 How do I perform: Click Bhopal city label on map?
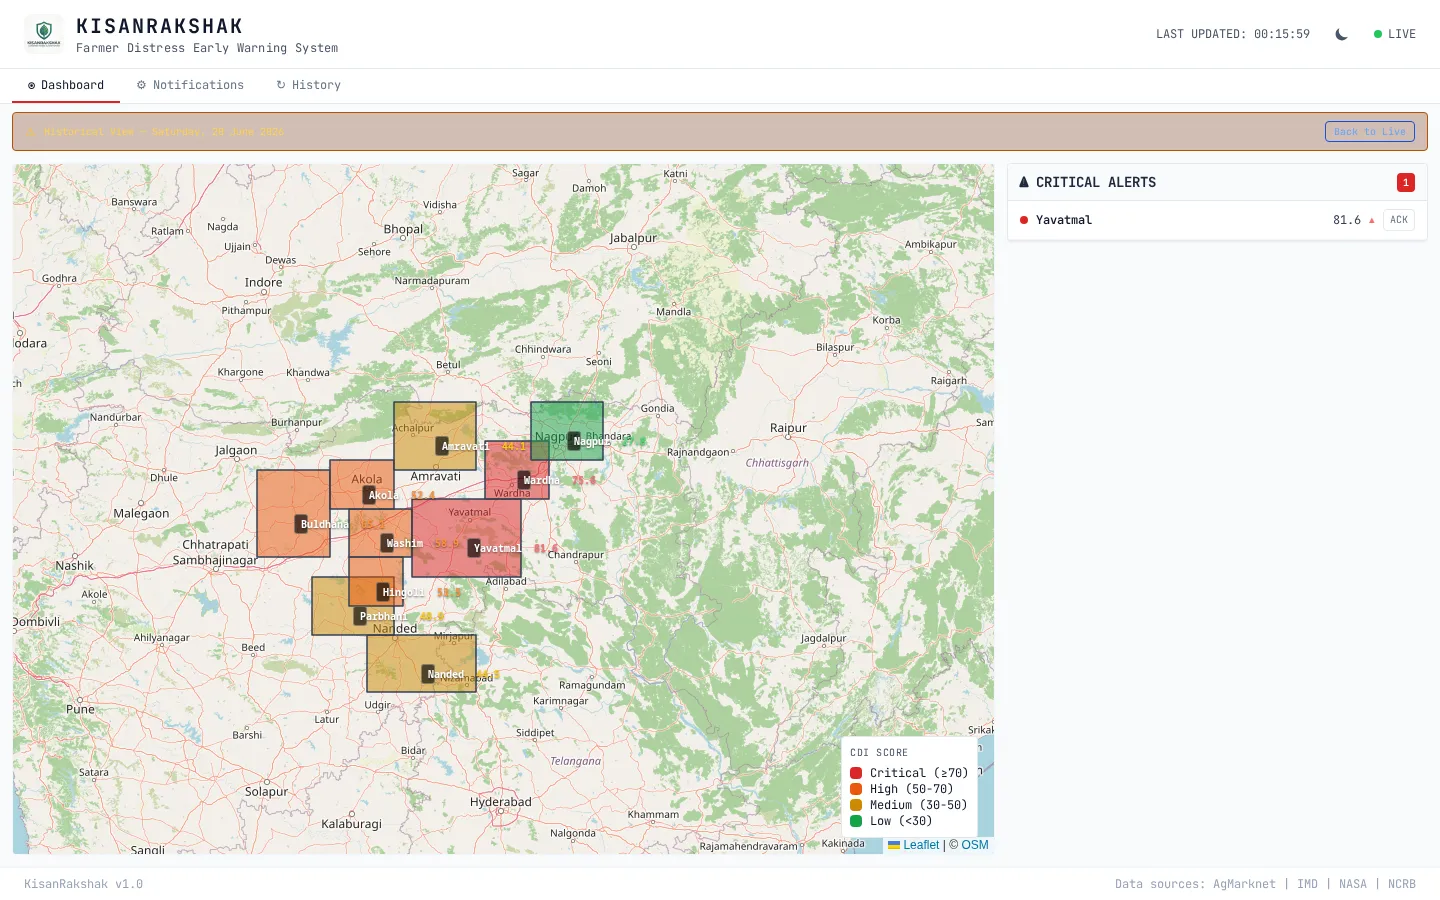pos(403,229)
